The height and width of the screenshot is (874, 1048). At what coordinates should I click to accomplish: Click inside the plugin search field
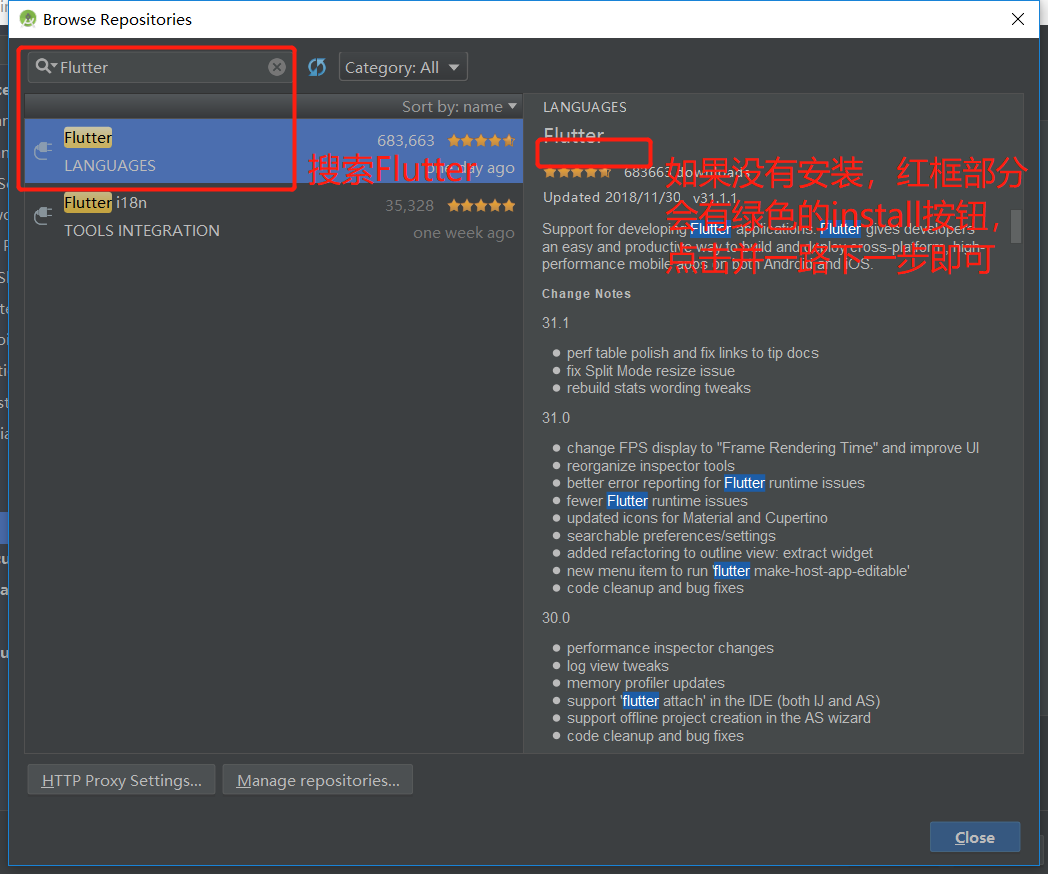coord(160,67)
